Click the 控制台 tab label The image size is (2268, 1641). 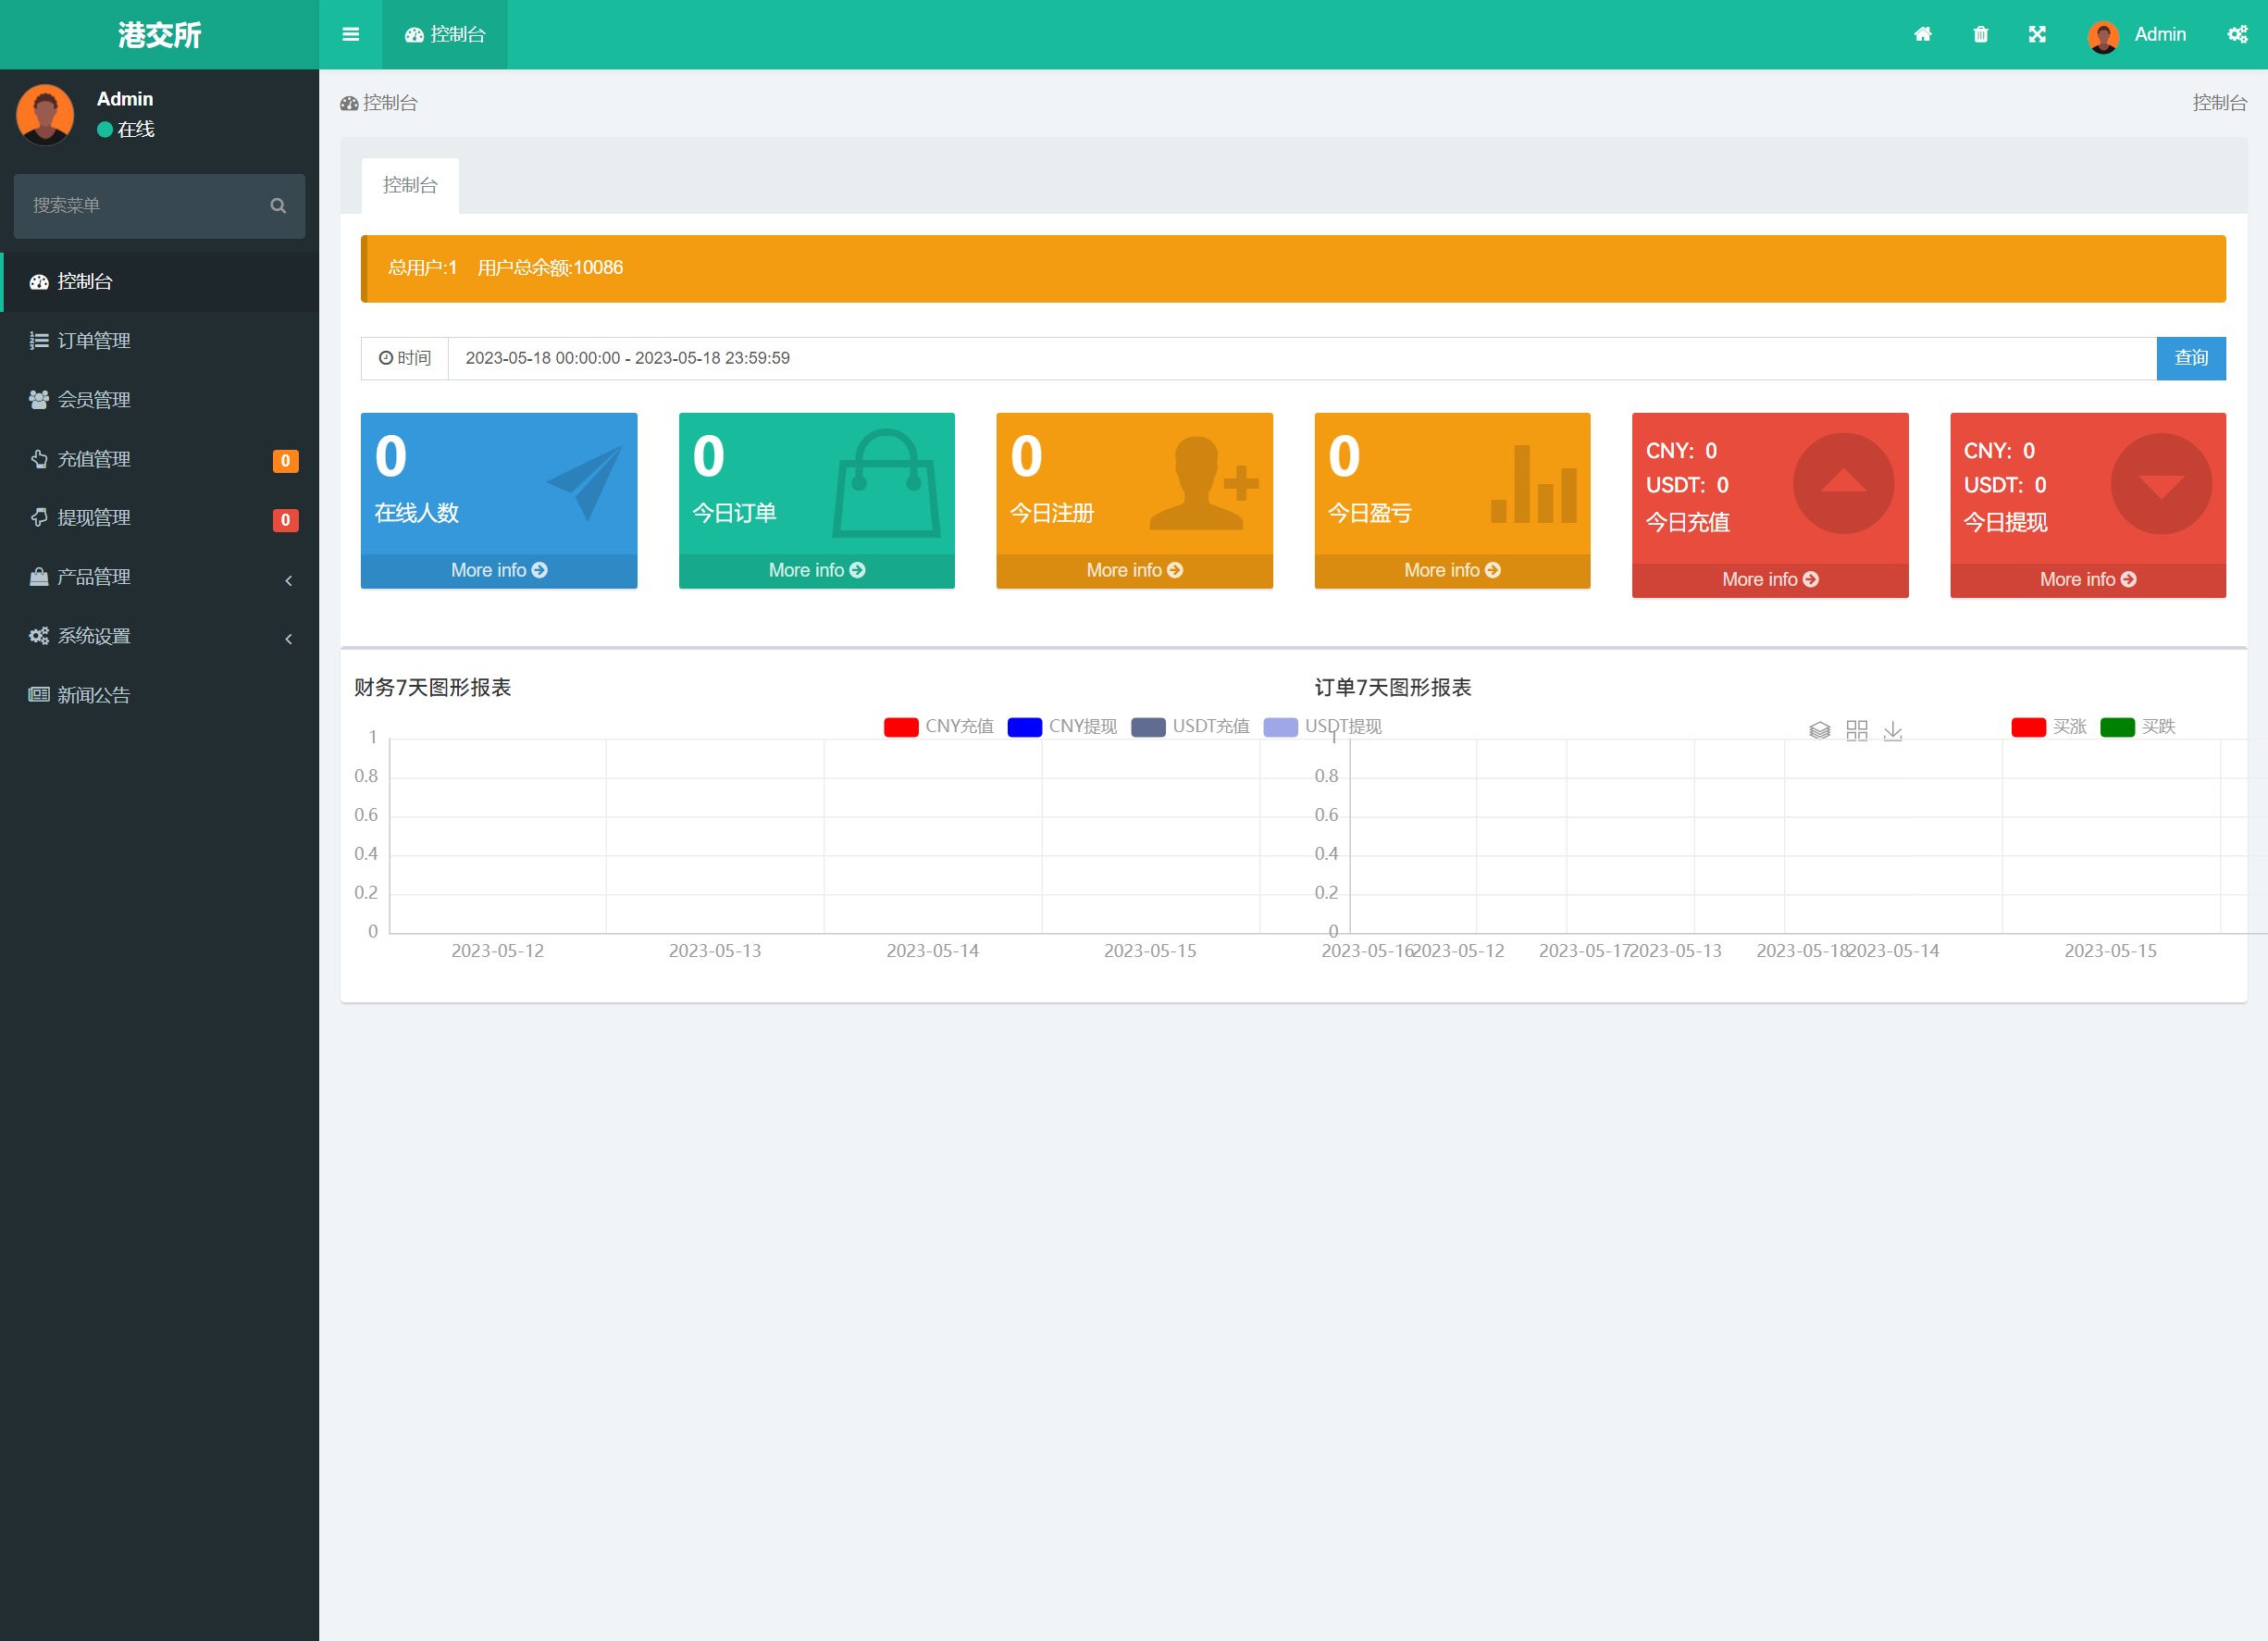407,183
